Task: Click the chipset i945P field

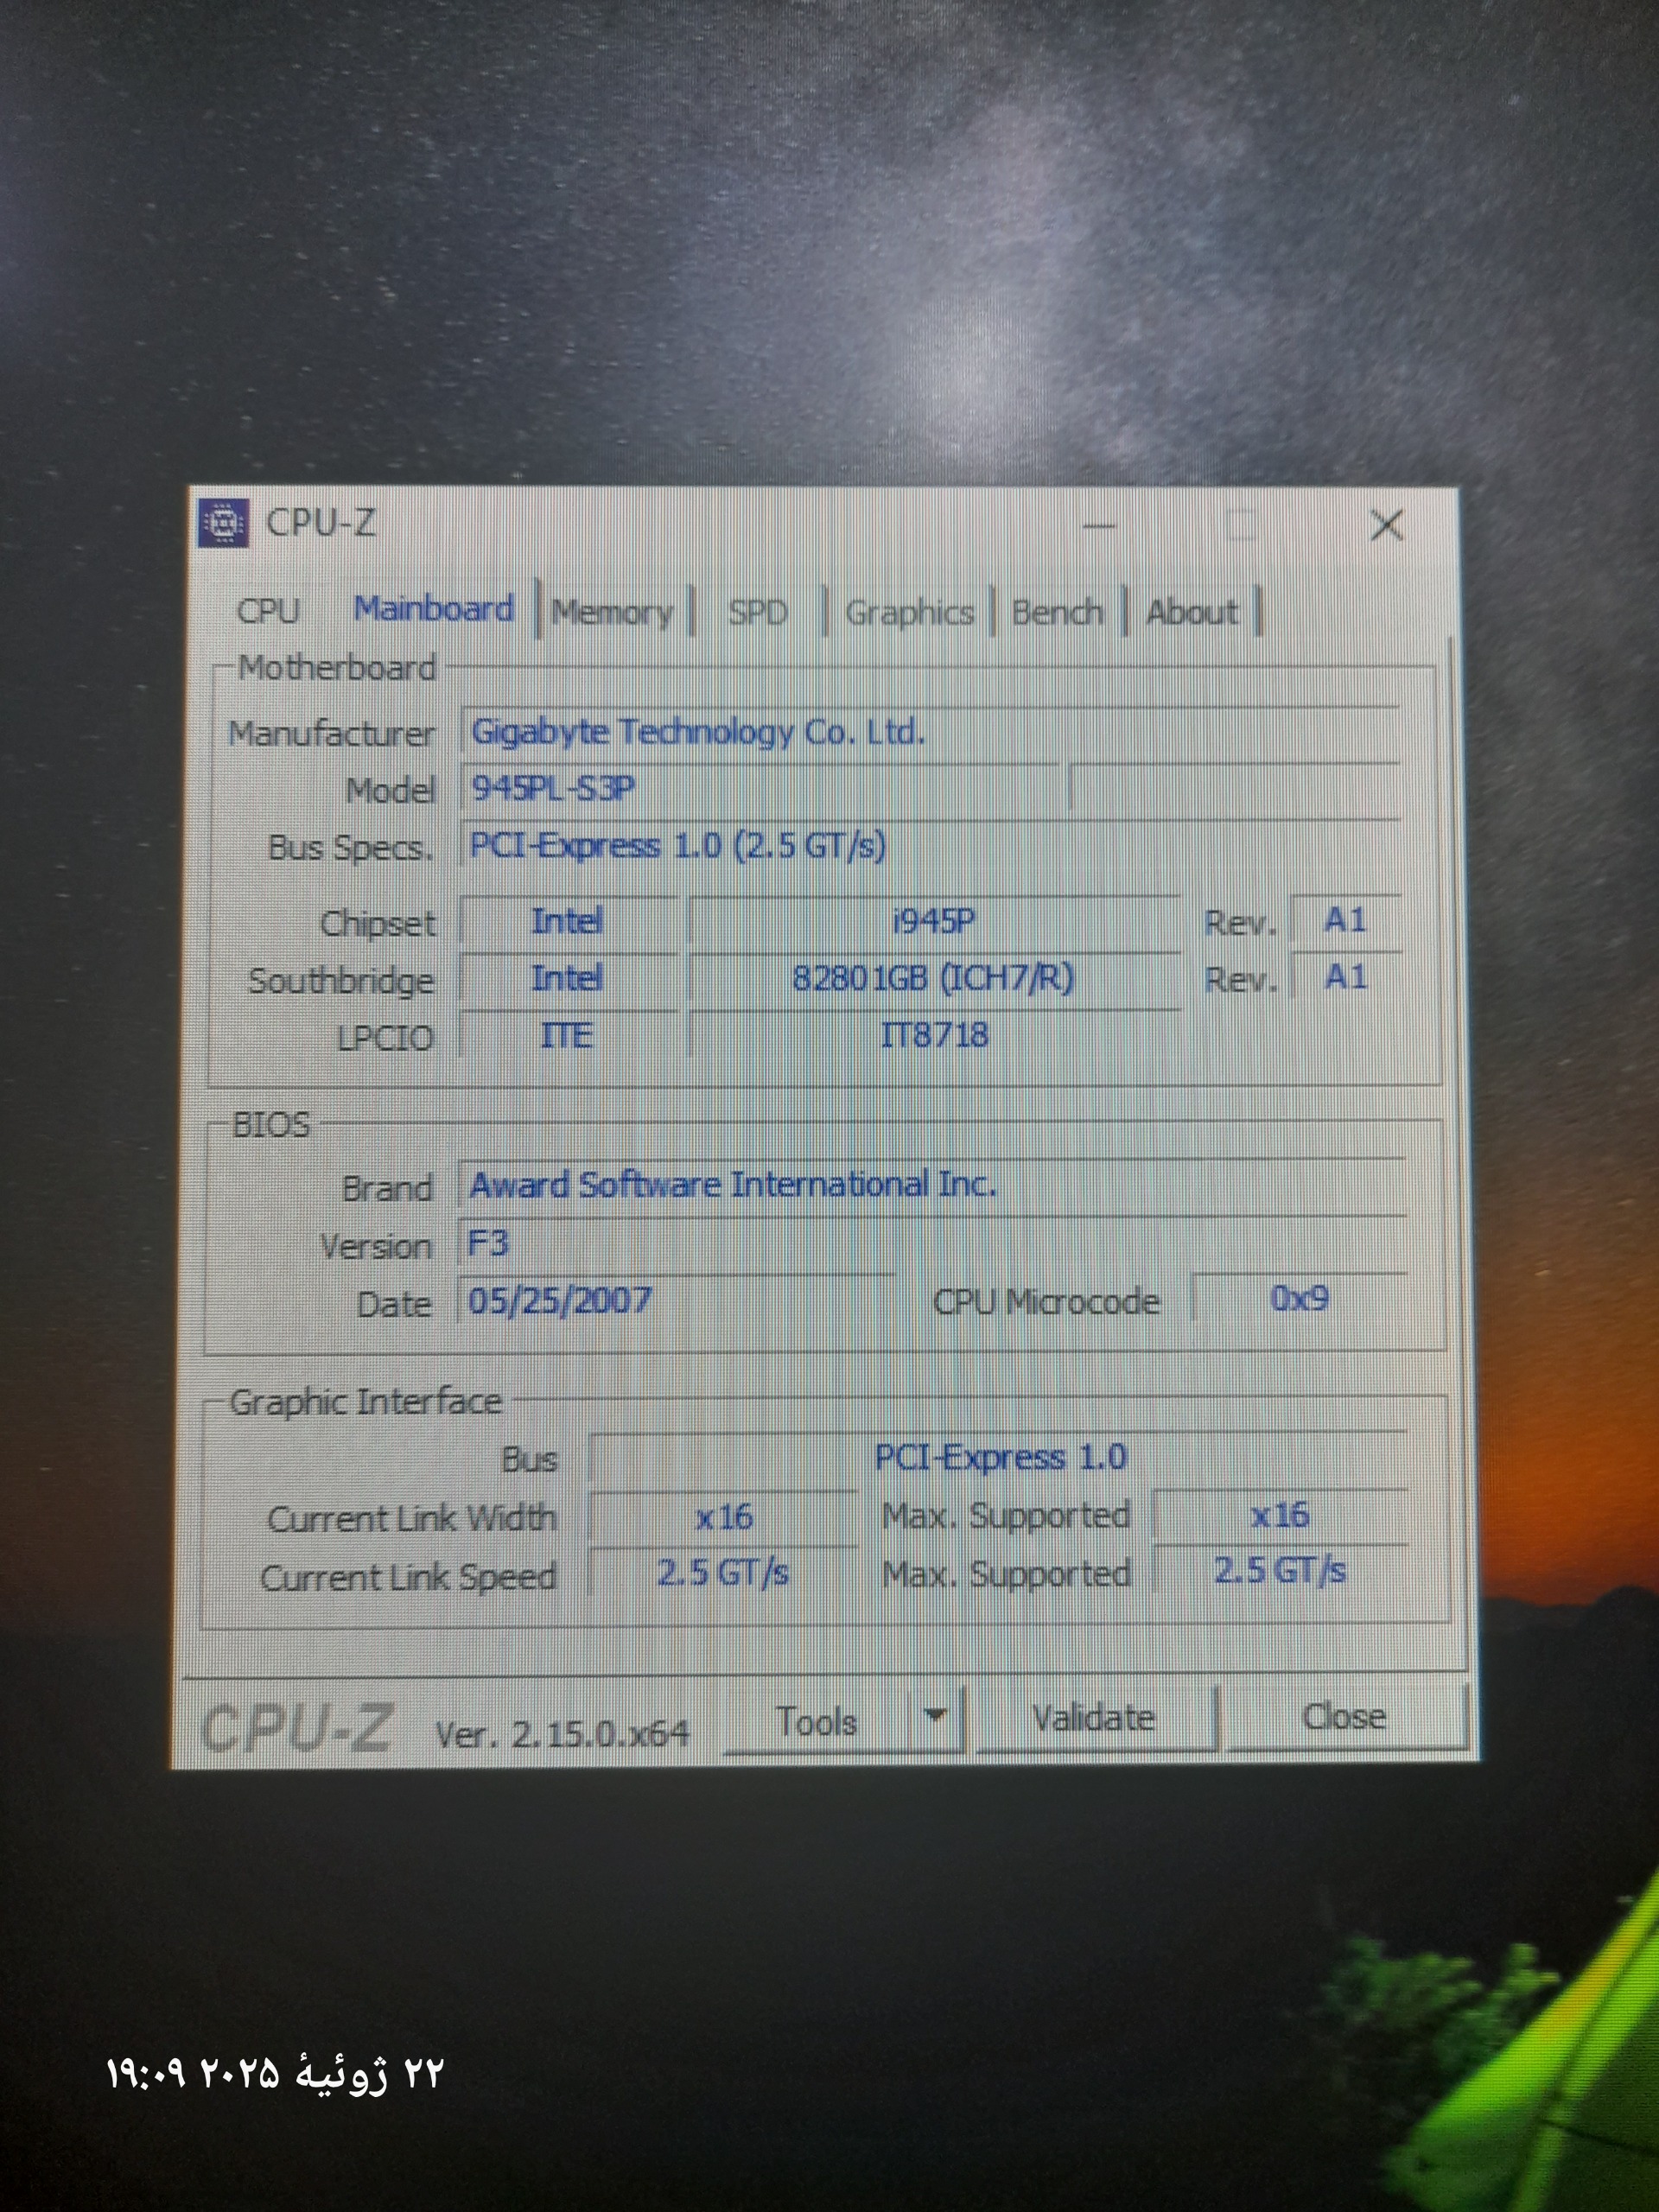Action: (x=933, y=921)
